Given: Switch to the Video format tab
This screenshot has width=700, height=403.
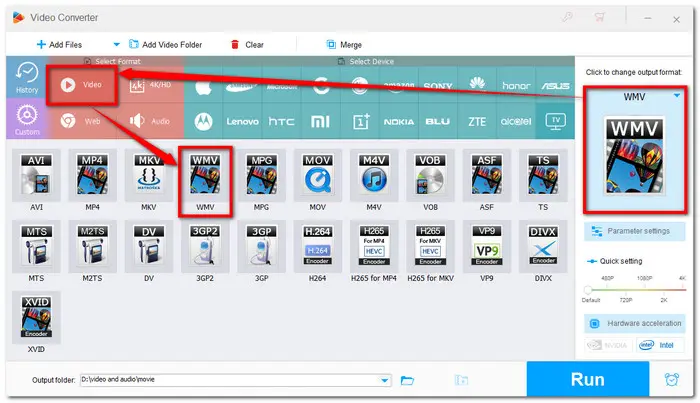Looking at the screenshot, I should pos(82,85).
